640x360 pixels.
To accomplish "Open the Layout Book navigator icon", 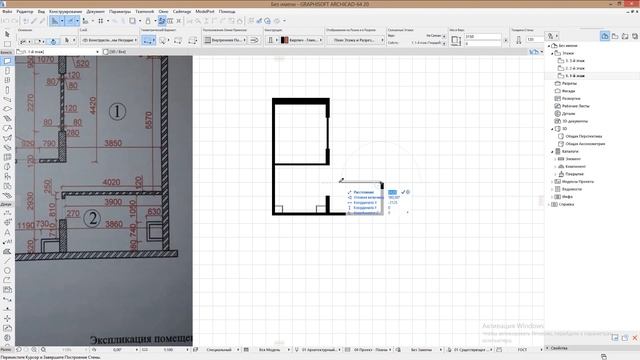I will tap(625, 36).
